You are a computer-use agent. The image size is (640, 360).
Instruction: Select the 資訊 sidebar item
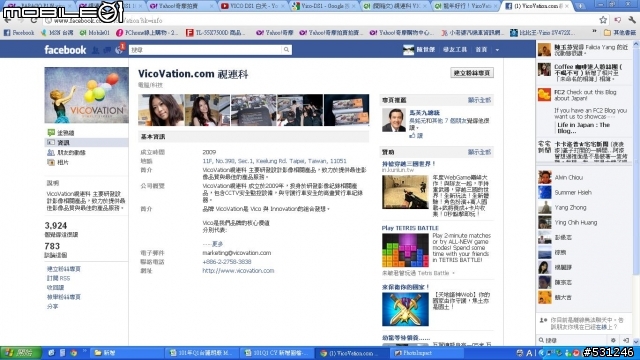pyautogui.click(x=86, y=142)
